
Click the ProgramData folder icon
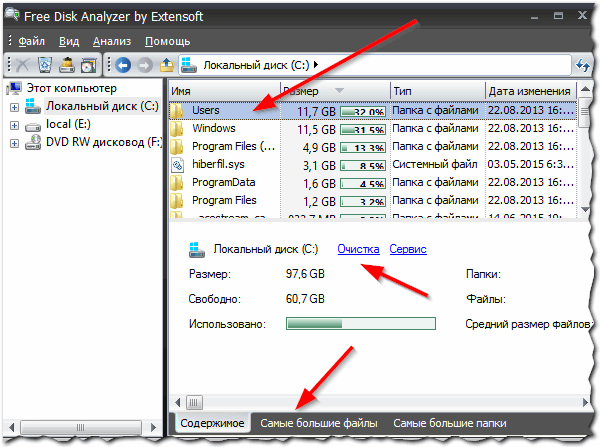(177, 183)
